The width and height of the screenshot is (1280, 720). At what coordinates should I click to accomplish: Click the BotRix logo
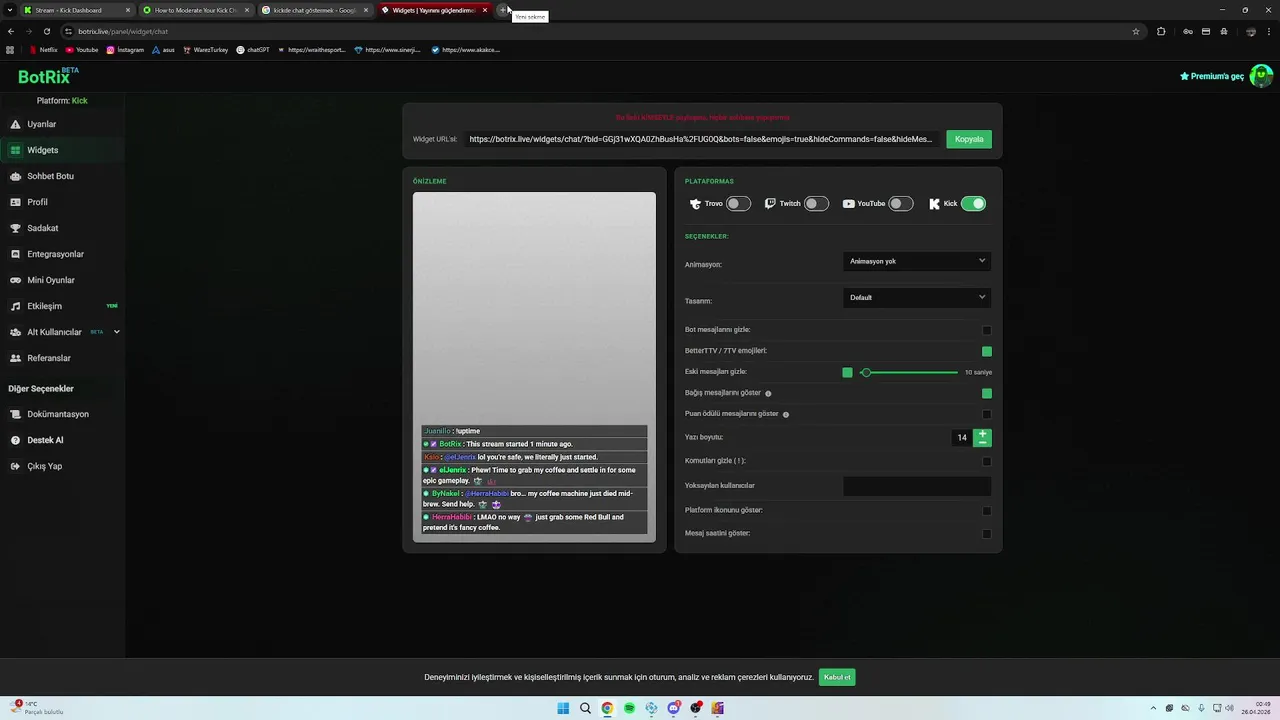tap(48, 76)
